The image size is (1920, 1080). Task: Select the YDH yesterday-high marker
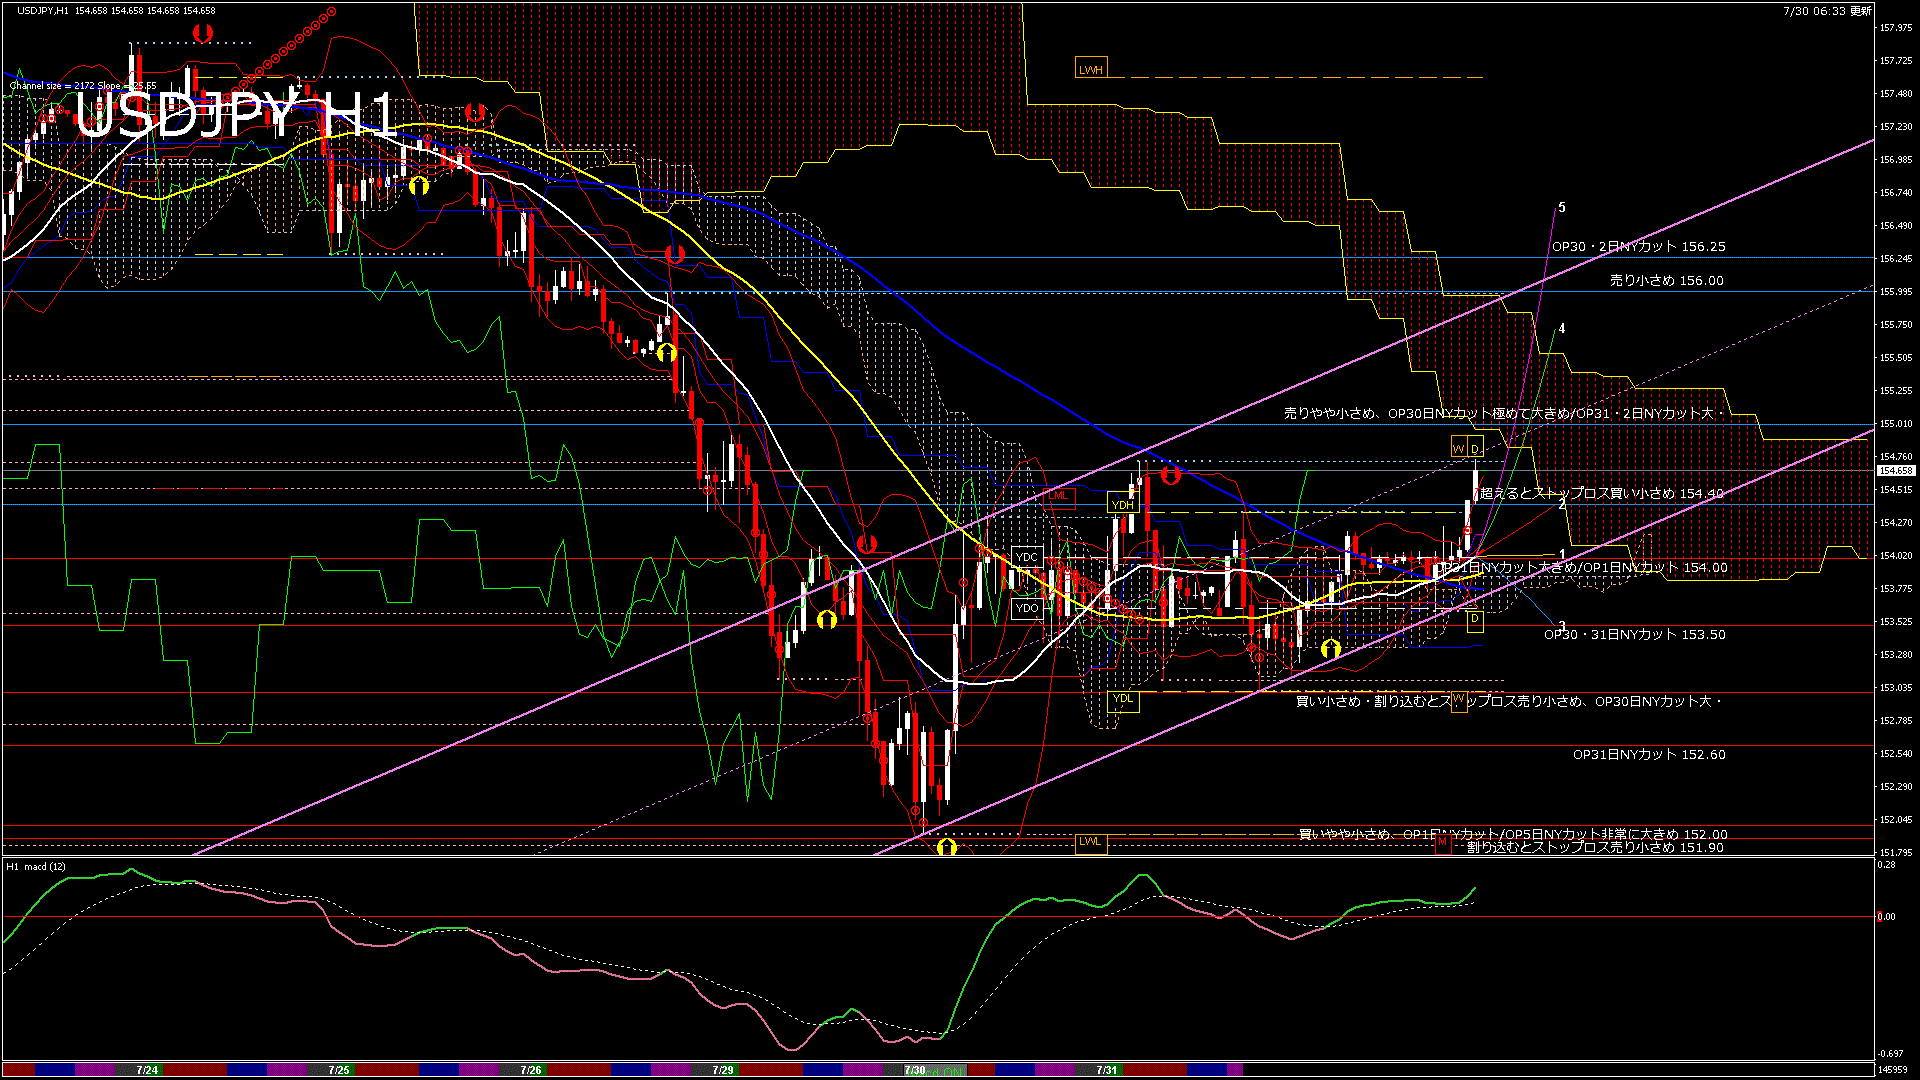pos(1122,505)
